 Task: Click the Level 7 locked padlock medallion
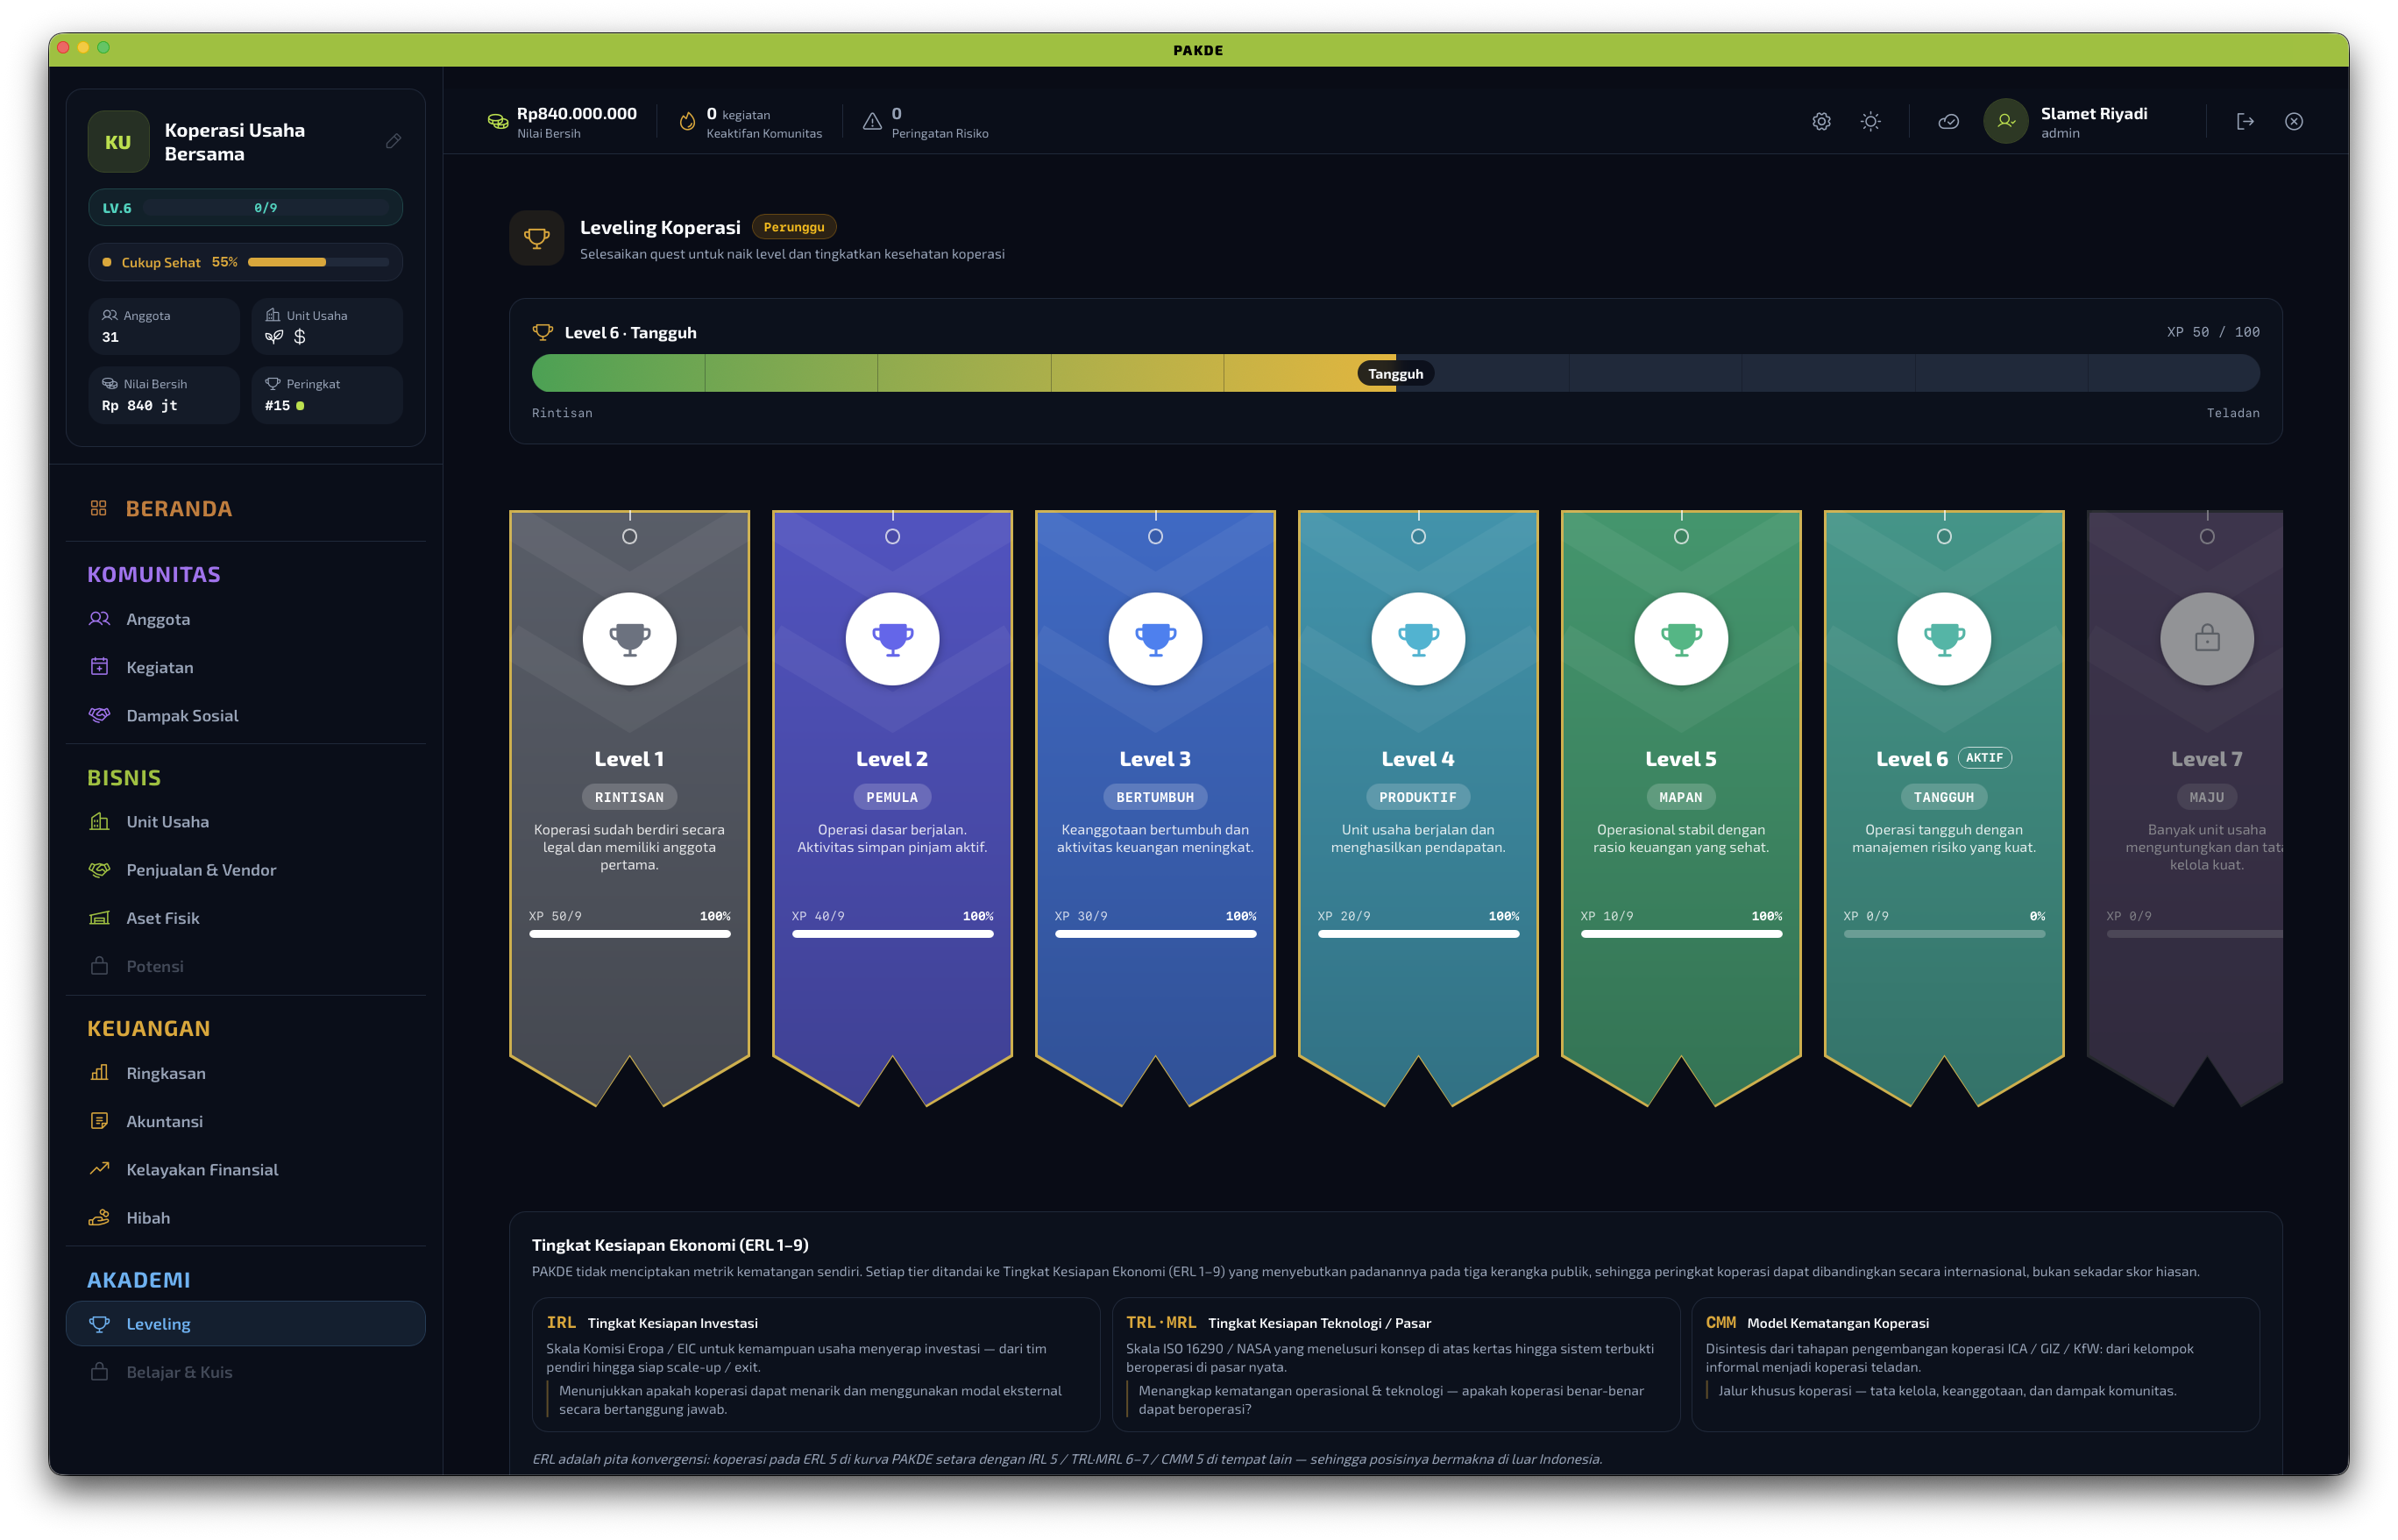(2207, 638)
